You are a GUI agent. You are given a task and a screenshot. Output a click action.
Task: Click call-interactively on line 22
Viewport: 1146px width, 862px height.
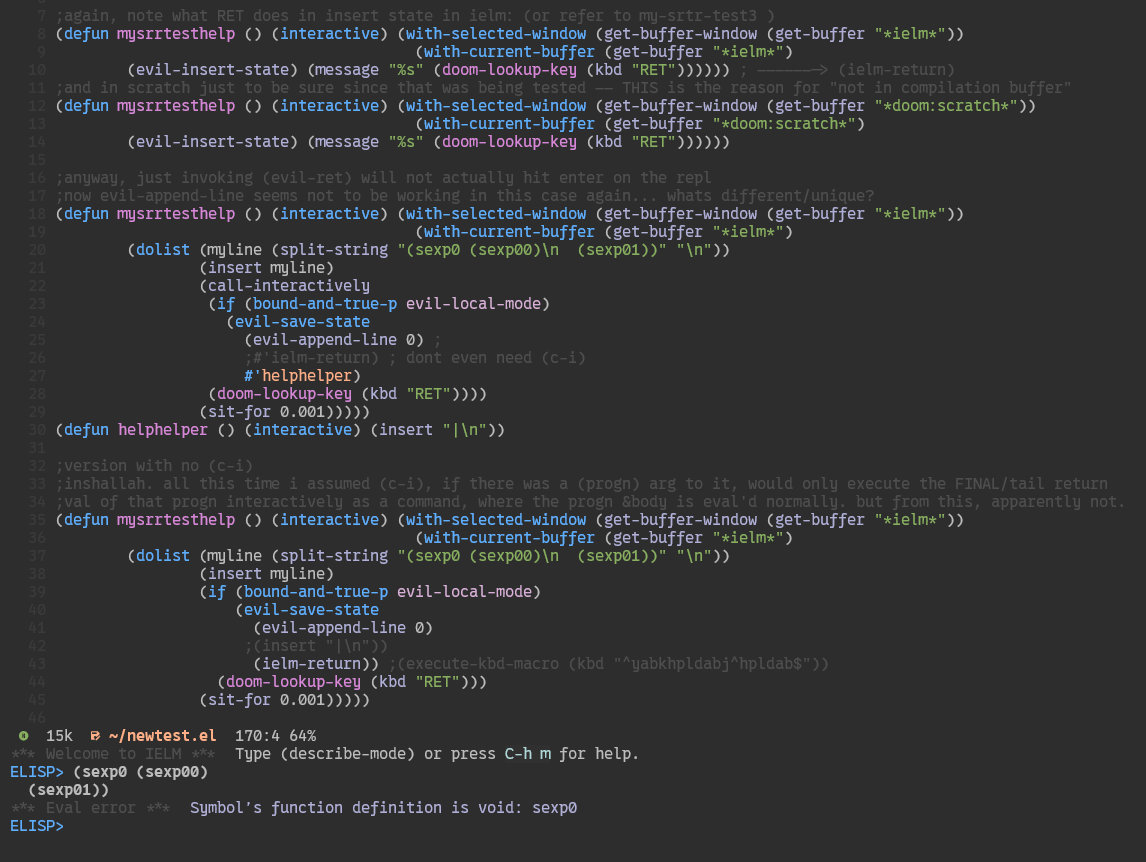[289, 286]
